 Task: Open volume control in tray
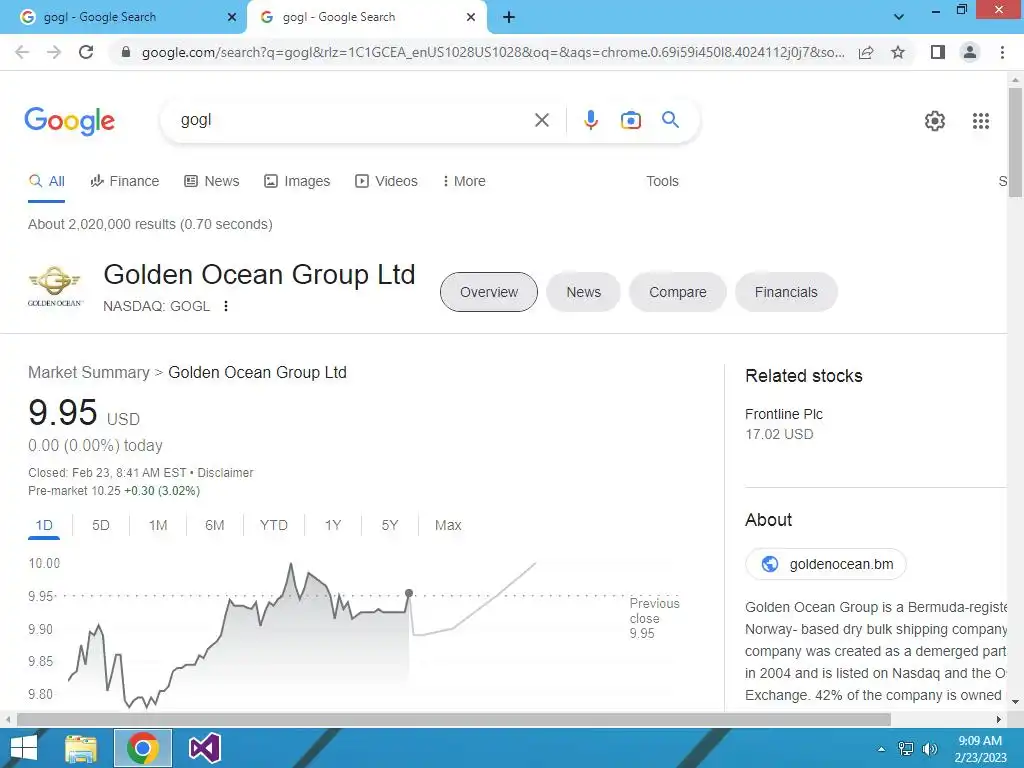tap(929, 749)
